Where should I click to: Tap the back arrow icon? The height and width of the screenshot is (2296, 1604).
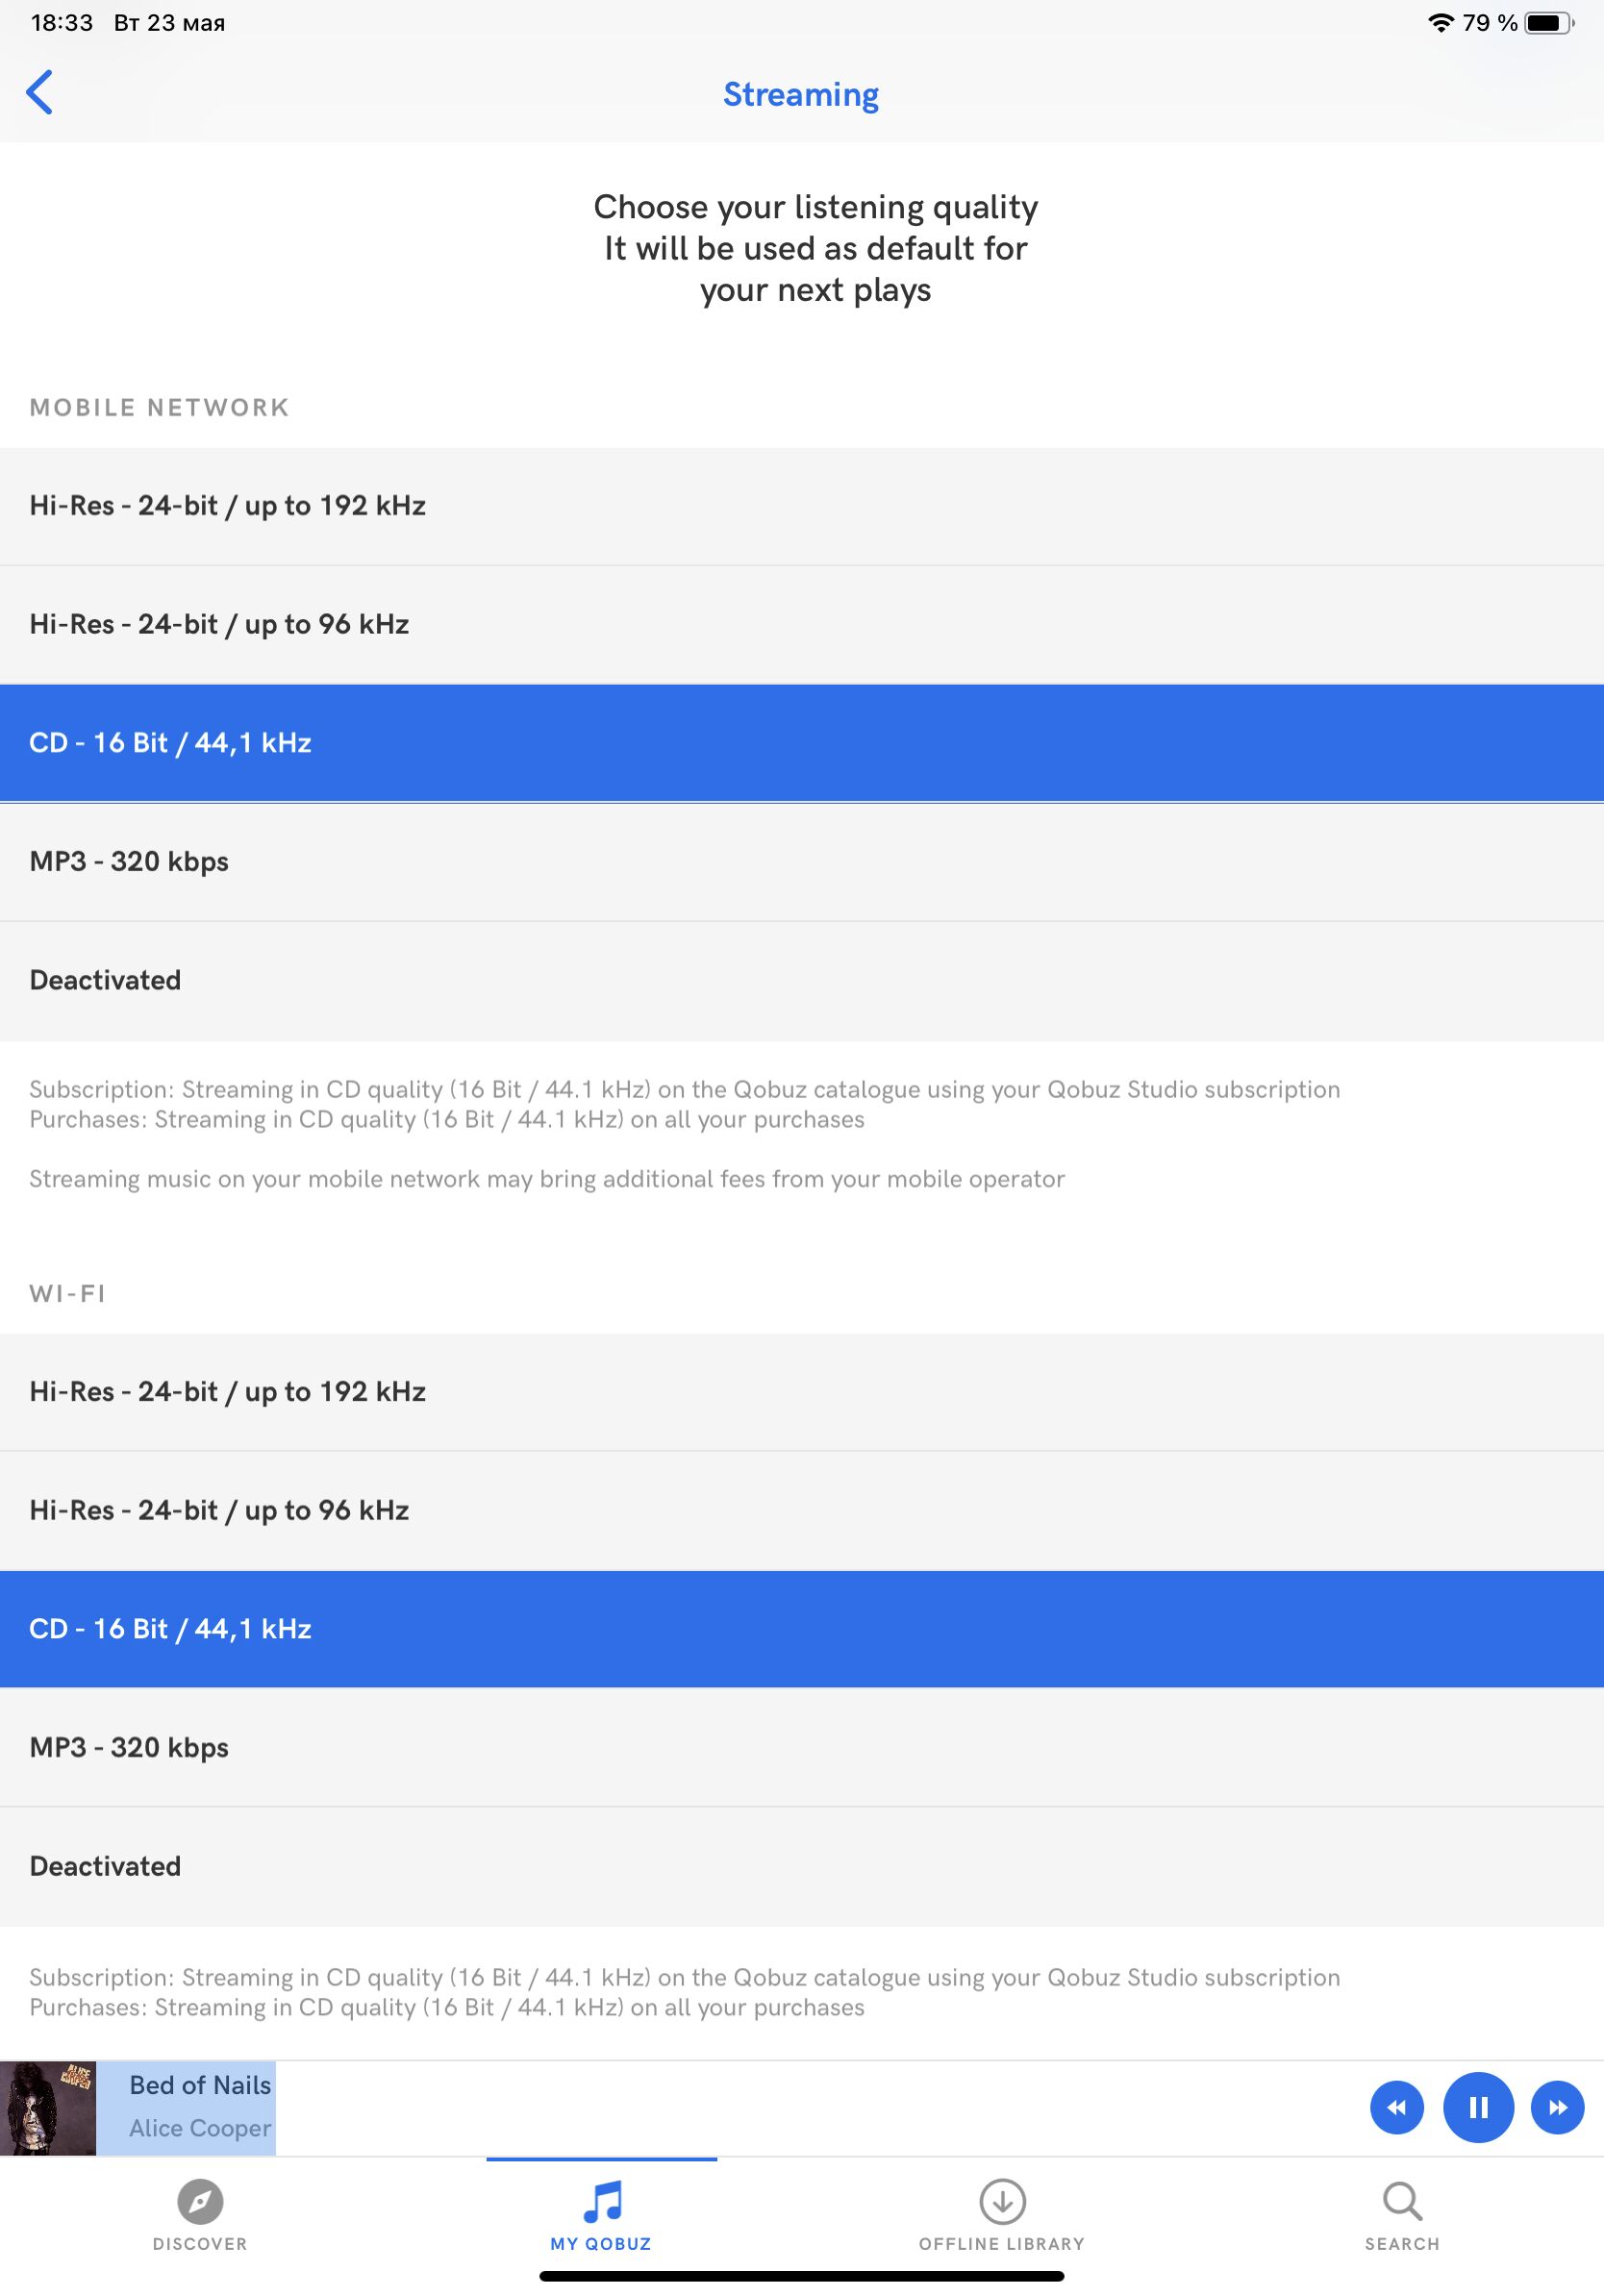pyautogui.click(x=39, y=93)
